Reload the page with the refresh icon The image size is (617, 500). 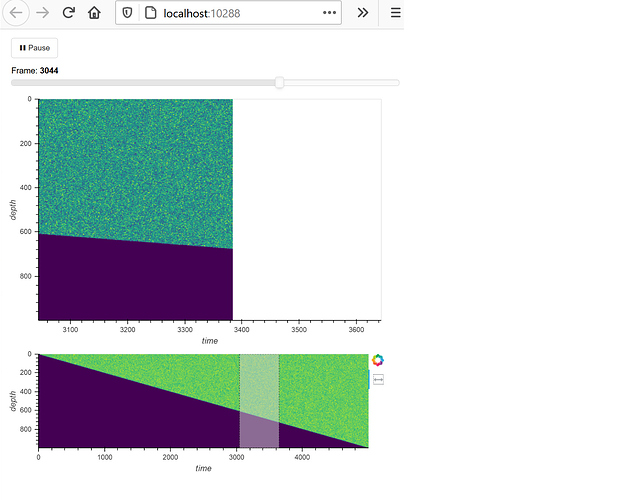68,13
